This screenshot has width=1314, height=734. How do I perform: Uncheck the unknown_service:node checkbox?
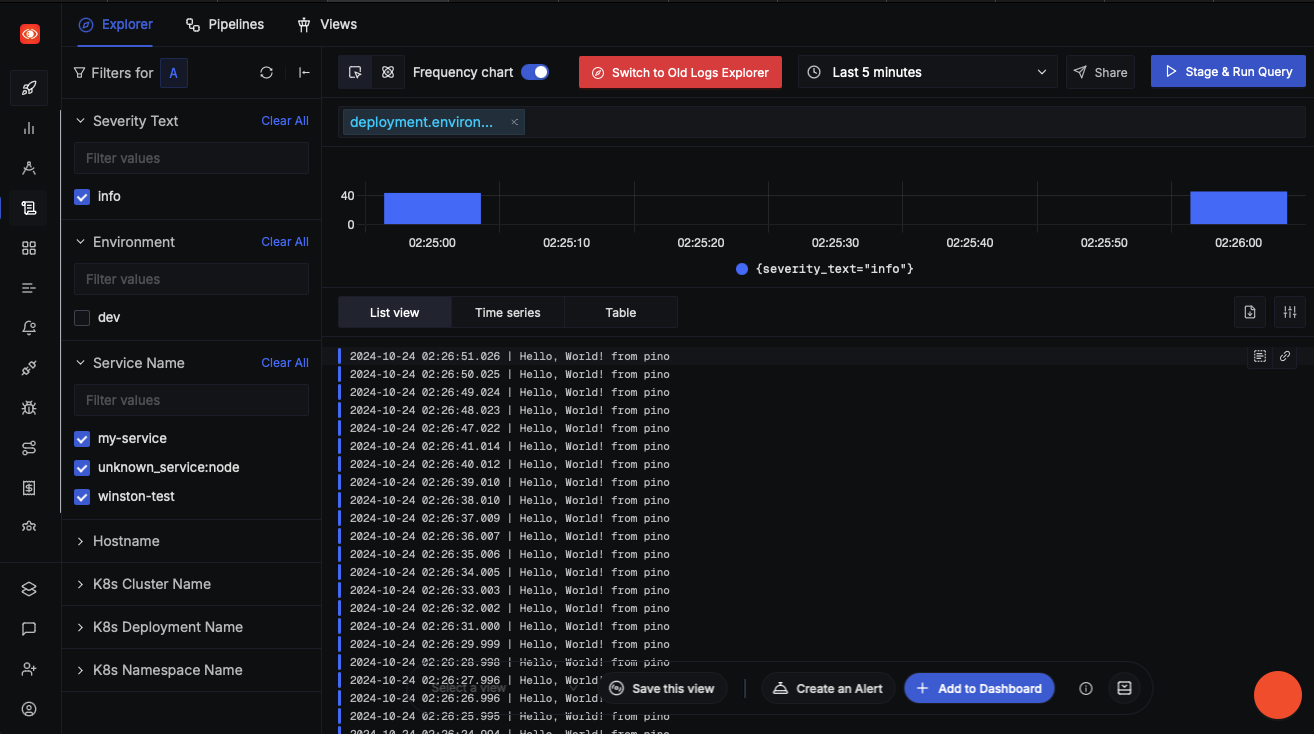pos(82,468)
